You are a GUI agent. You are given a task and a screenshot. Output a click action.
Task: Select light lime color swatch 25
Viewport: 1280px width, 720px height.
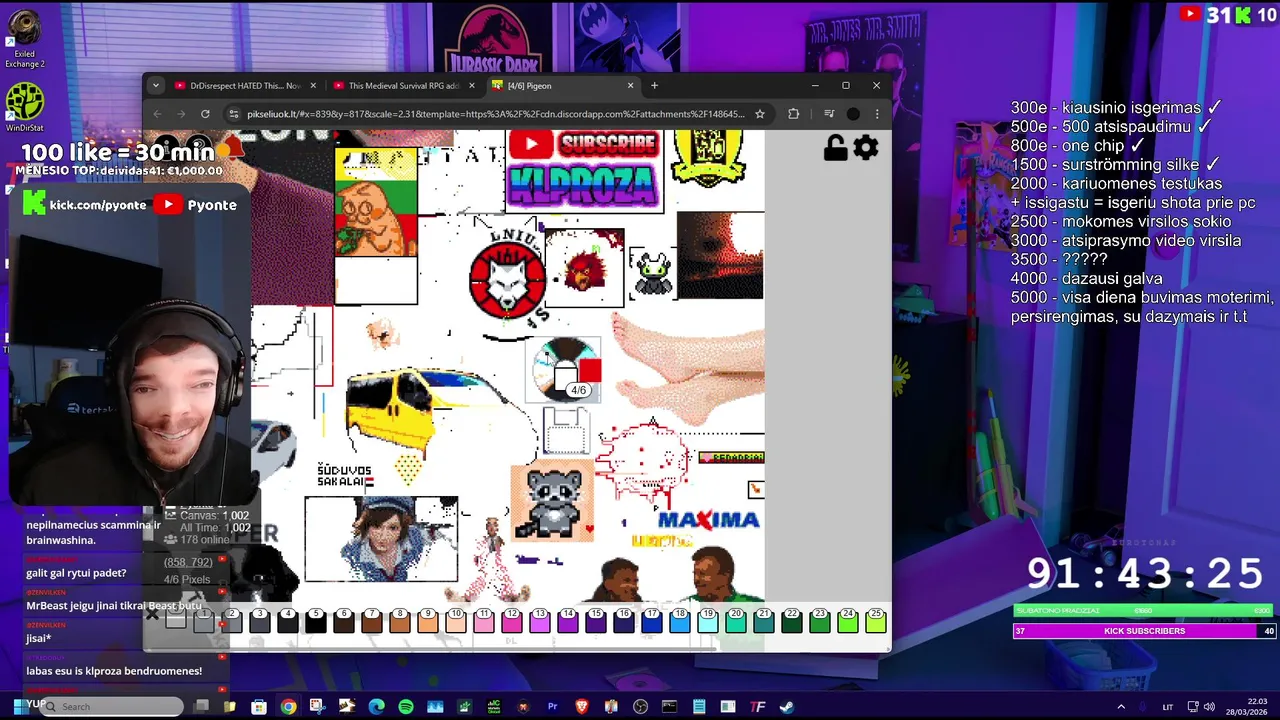(x=875, y=621)
